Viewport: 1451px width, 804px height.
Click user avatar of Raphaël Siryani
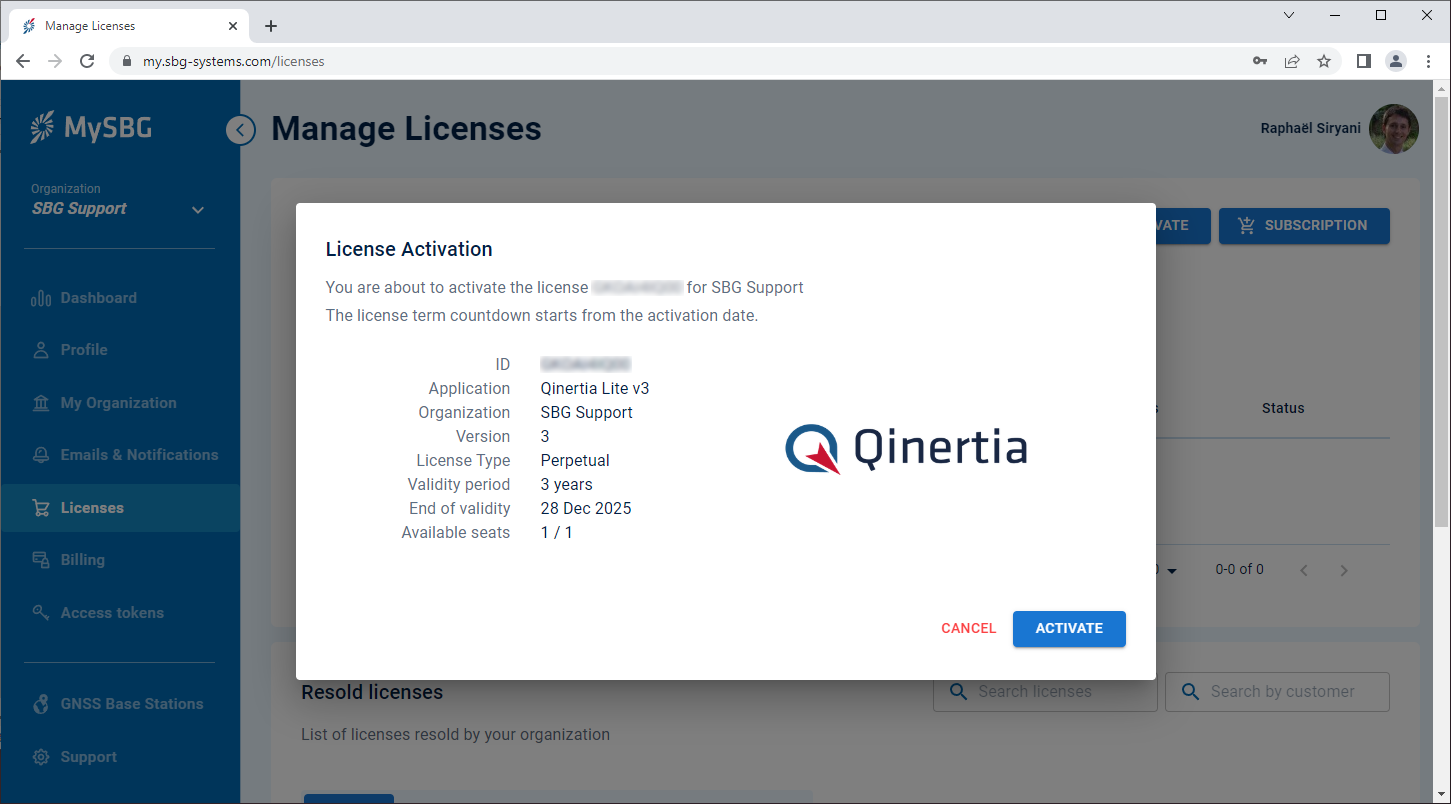[1394, 129]
